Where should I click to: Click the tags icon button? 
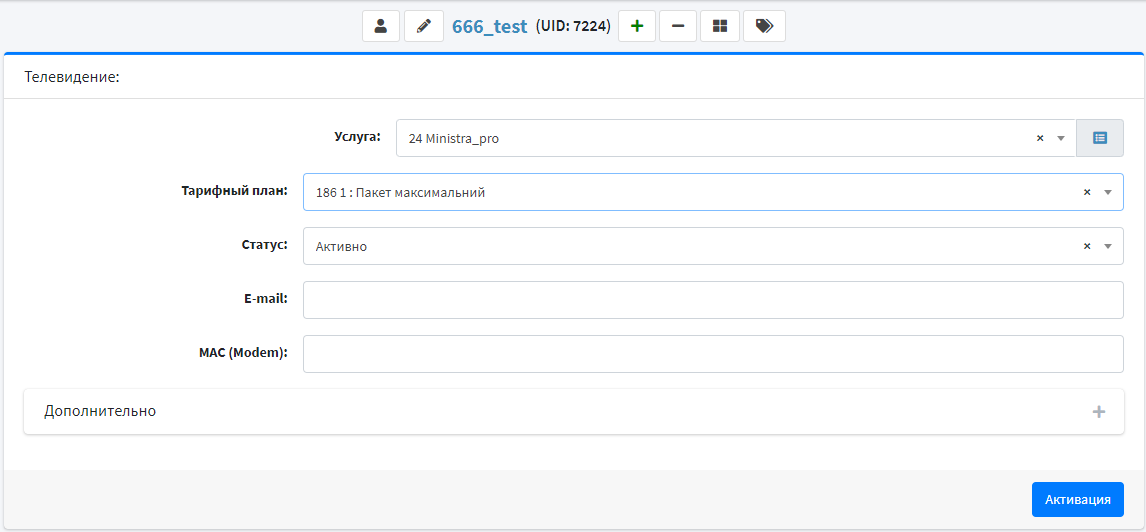click(764, 26)
